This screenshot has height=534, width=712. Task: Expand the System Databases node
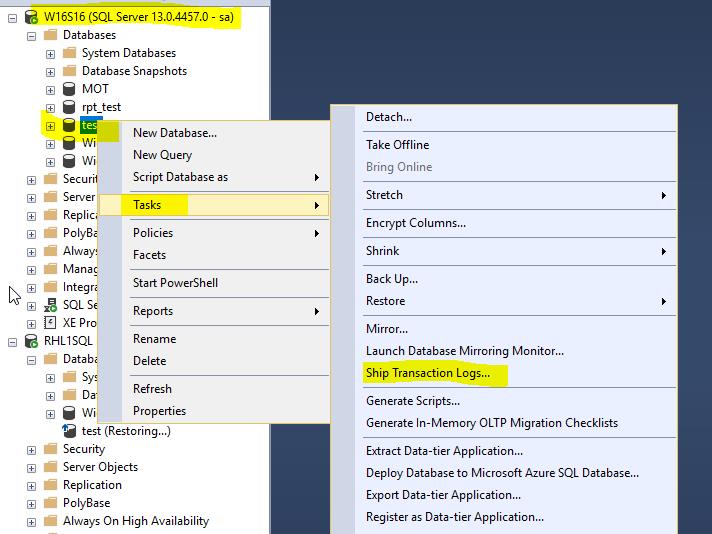coord(50,54)
